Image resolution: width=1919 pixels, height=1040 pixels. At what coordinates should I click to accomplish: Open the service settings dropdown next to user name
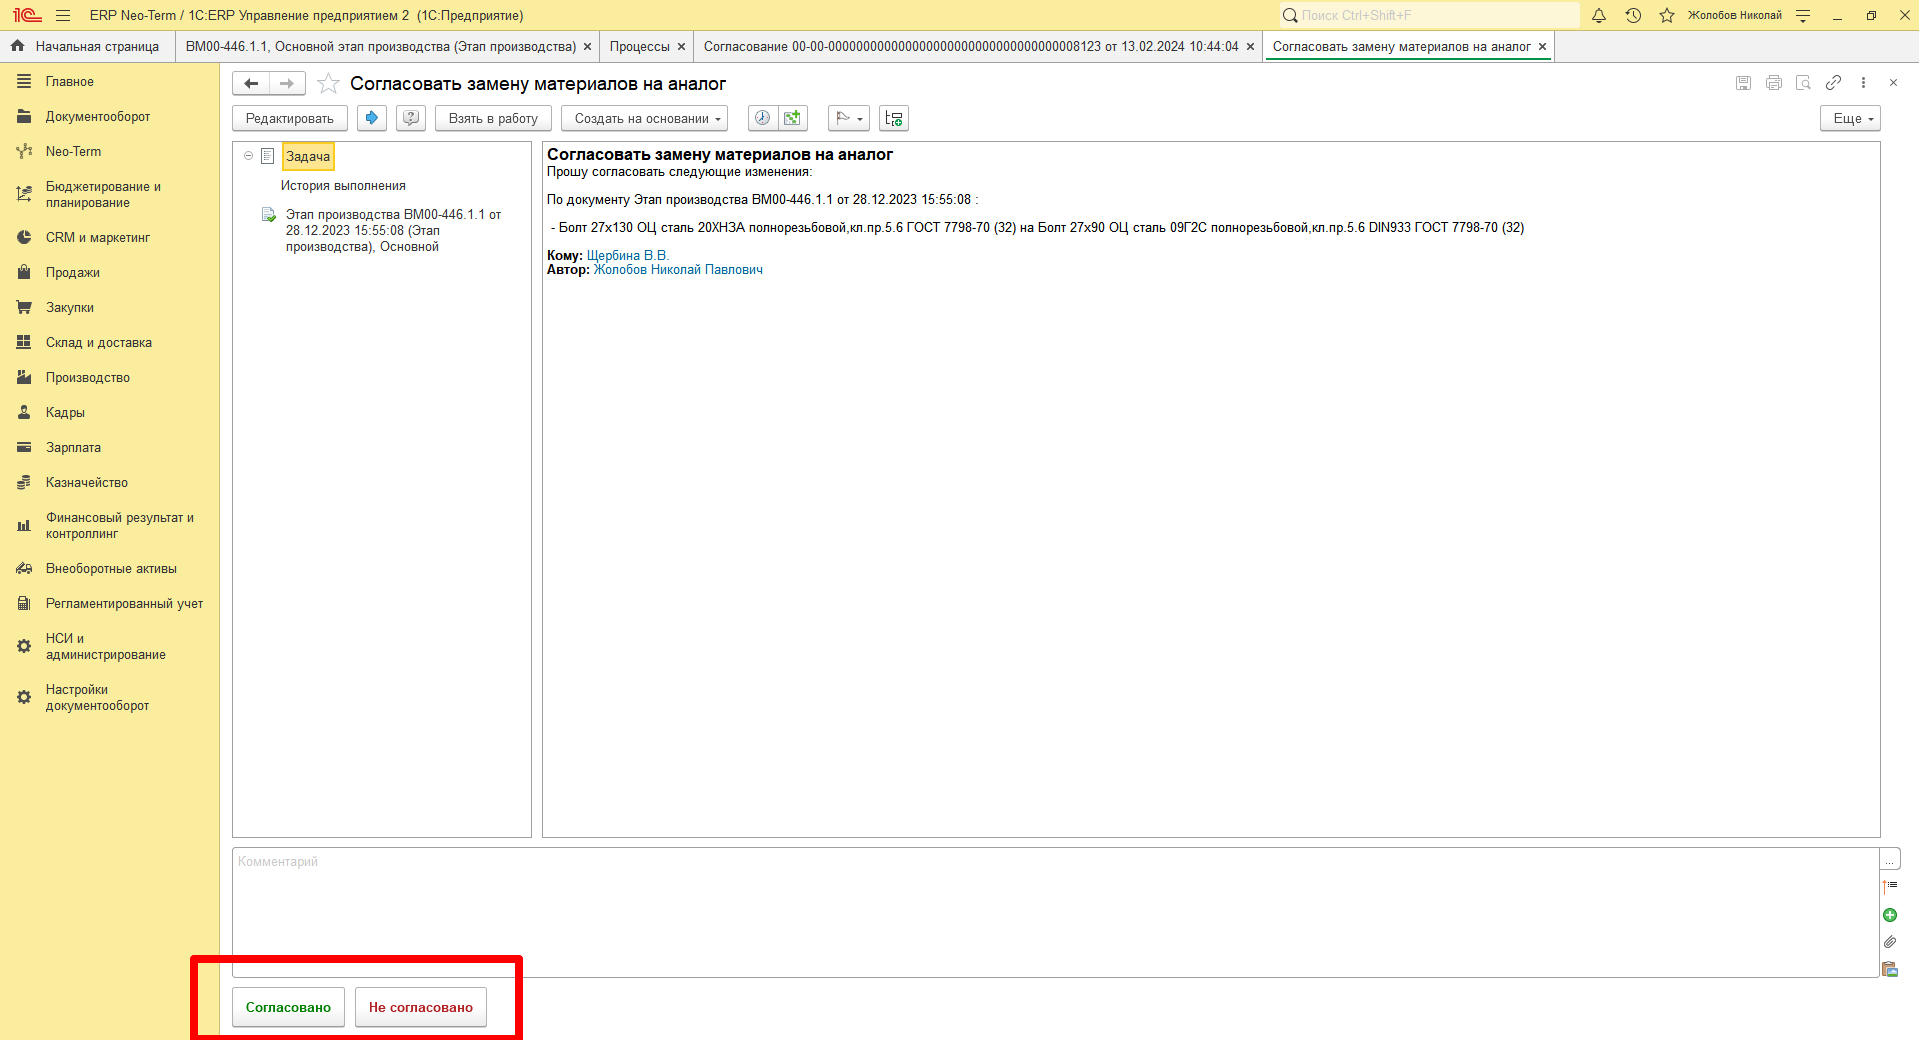coord(1803,15)
